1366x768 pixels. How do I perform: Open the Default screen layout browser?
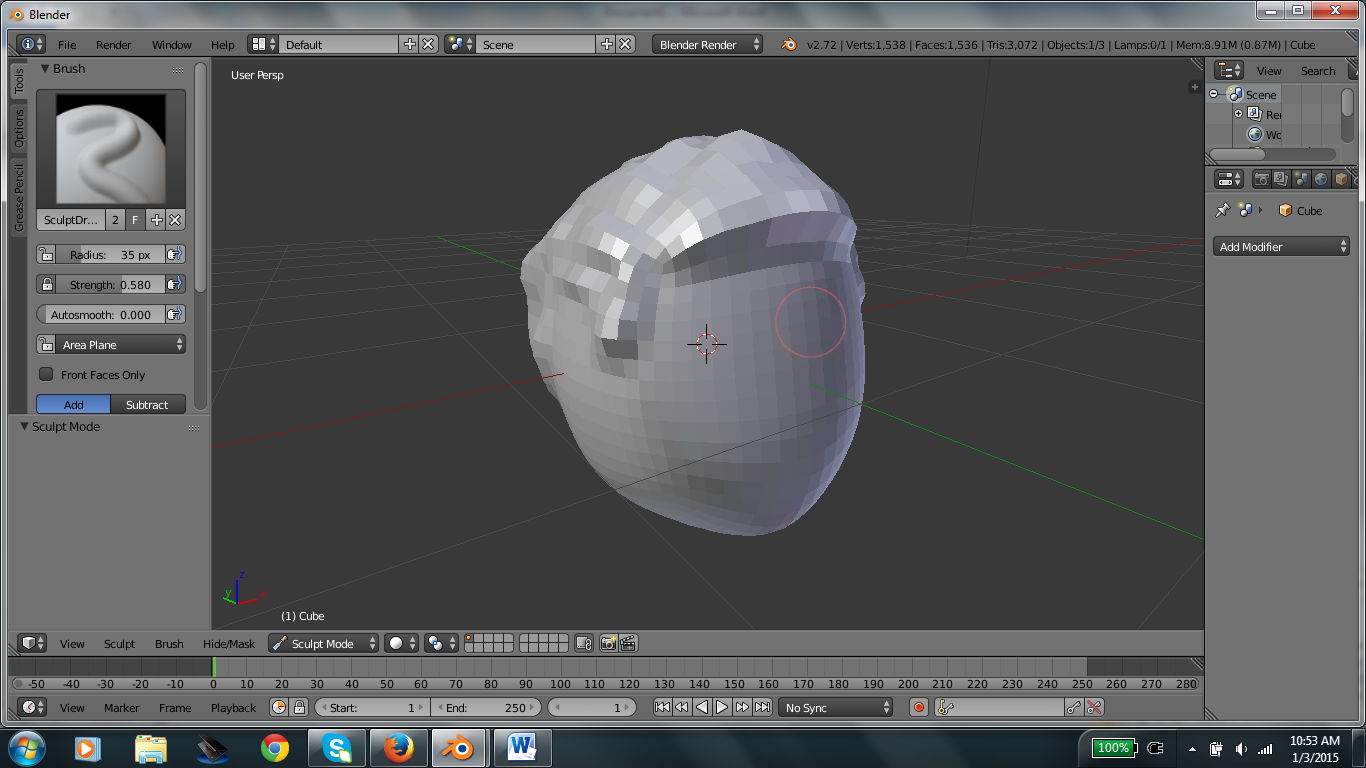(263, 44)
